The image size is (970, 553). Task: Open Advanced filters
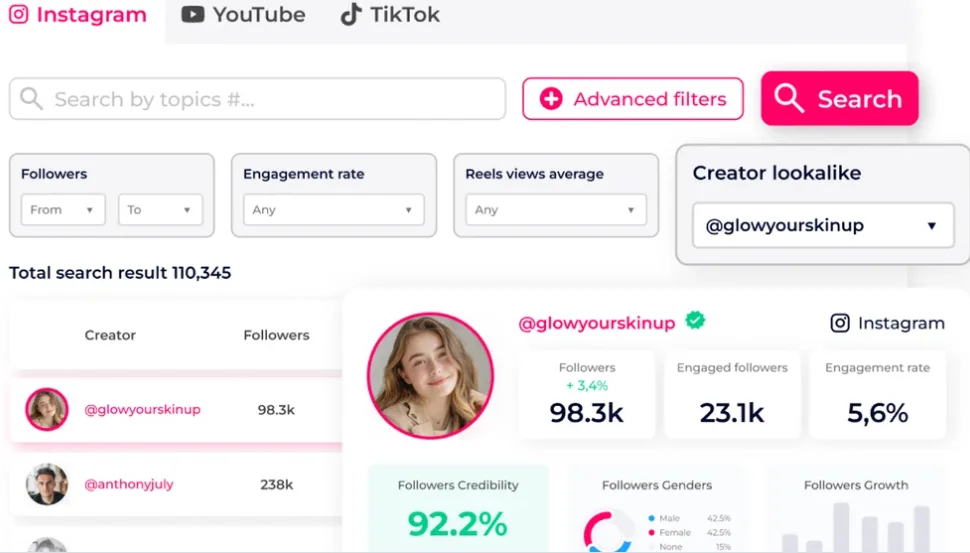tap(633, 98)
